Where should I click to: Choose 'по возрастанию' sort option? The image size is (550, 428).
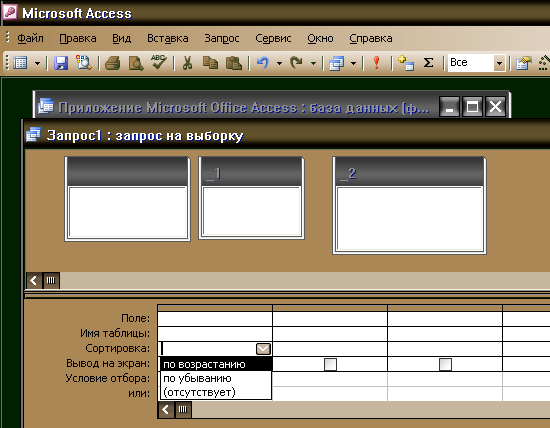(x=216, y=364)
